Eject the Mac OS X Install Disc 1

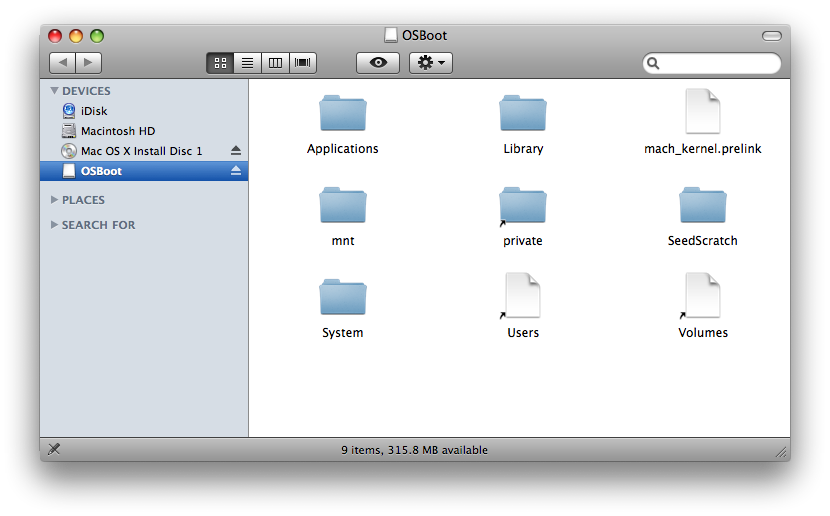(x=236, y=151)
